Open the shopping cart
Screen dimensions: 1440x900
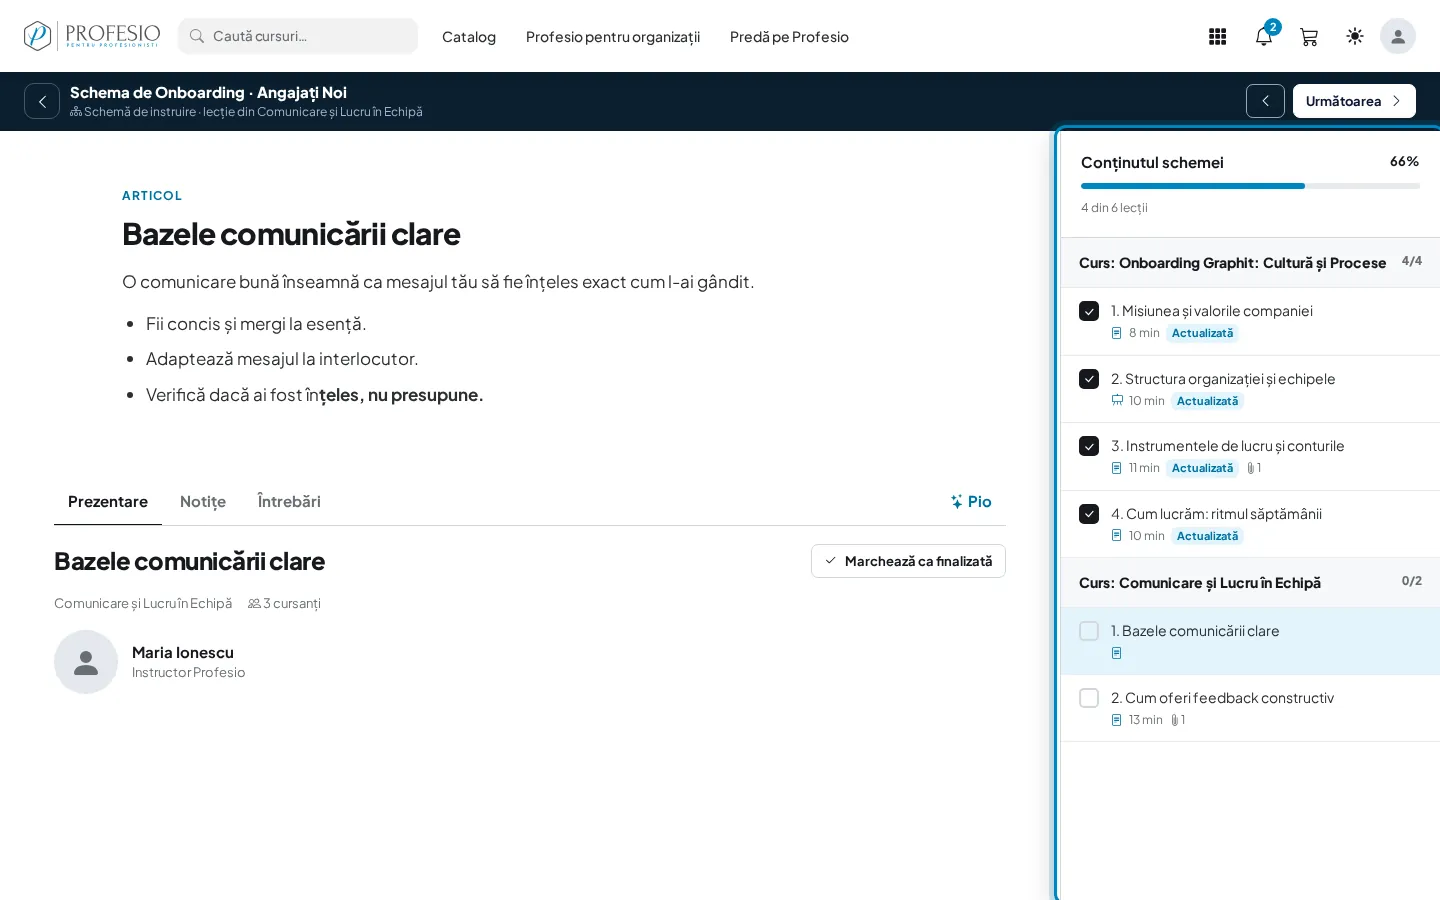click(1308, 37)
